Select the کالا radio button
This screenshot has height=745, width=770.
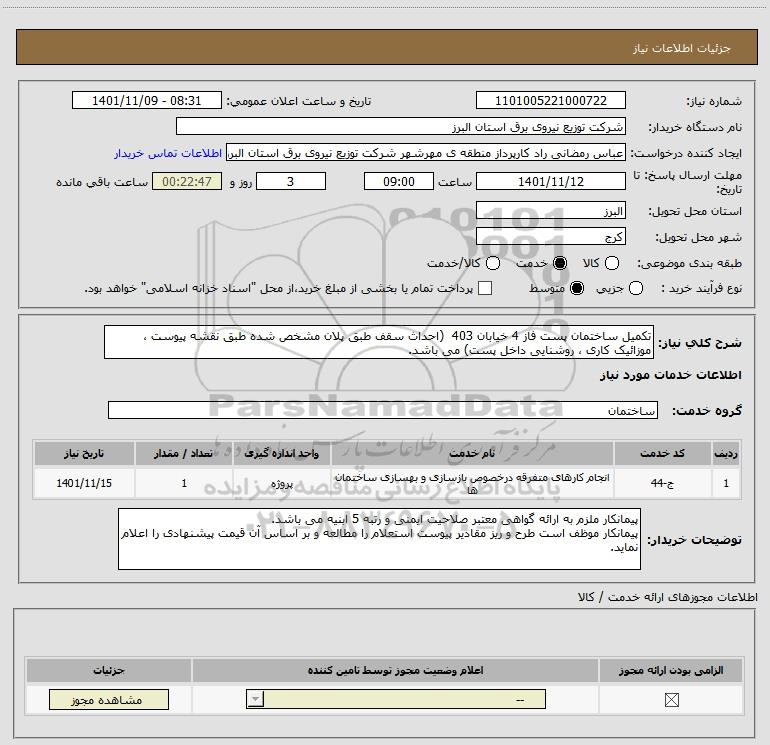point(612,263)
